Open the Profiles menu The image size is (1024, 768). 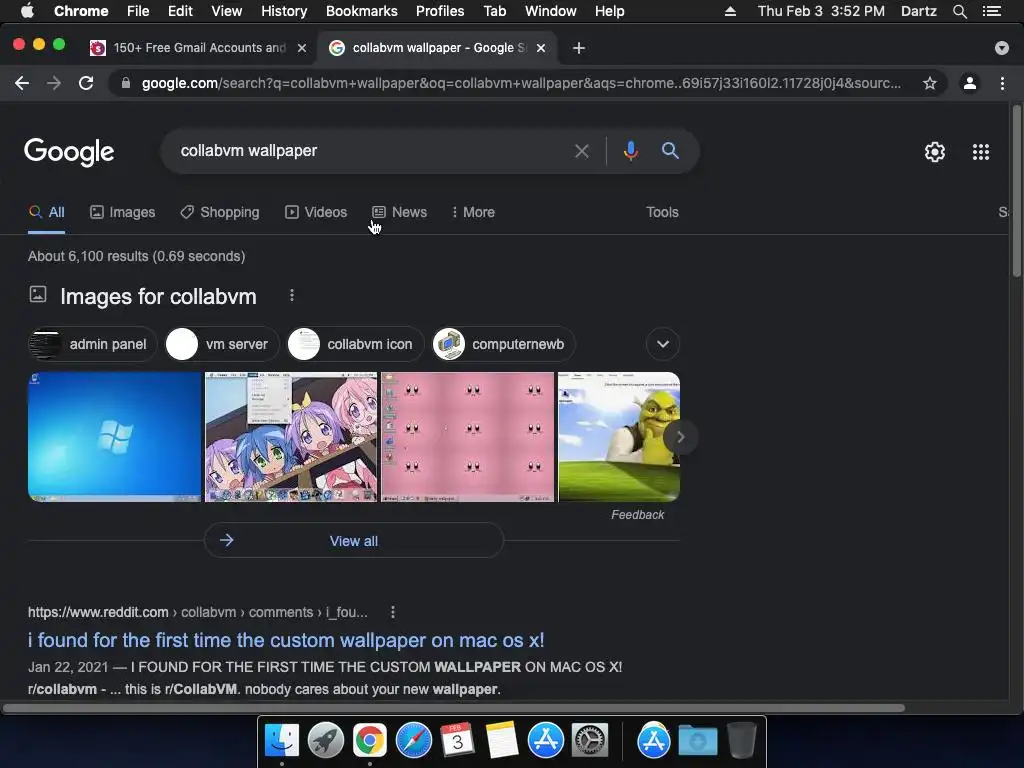[x=440, y=11]
